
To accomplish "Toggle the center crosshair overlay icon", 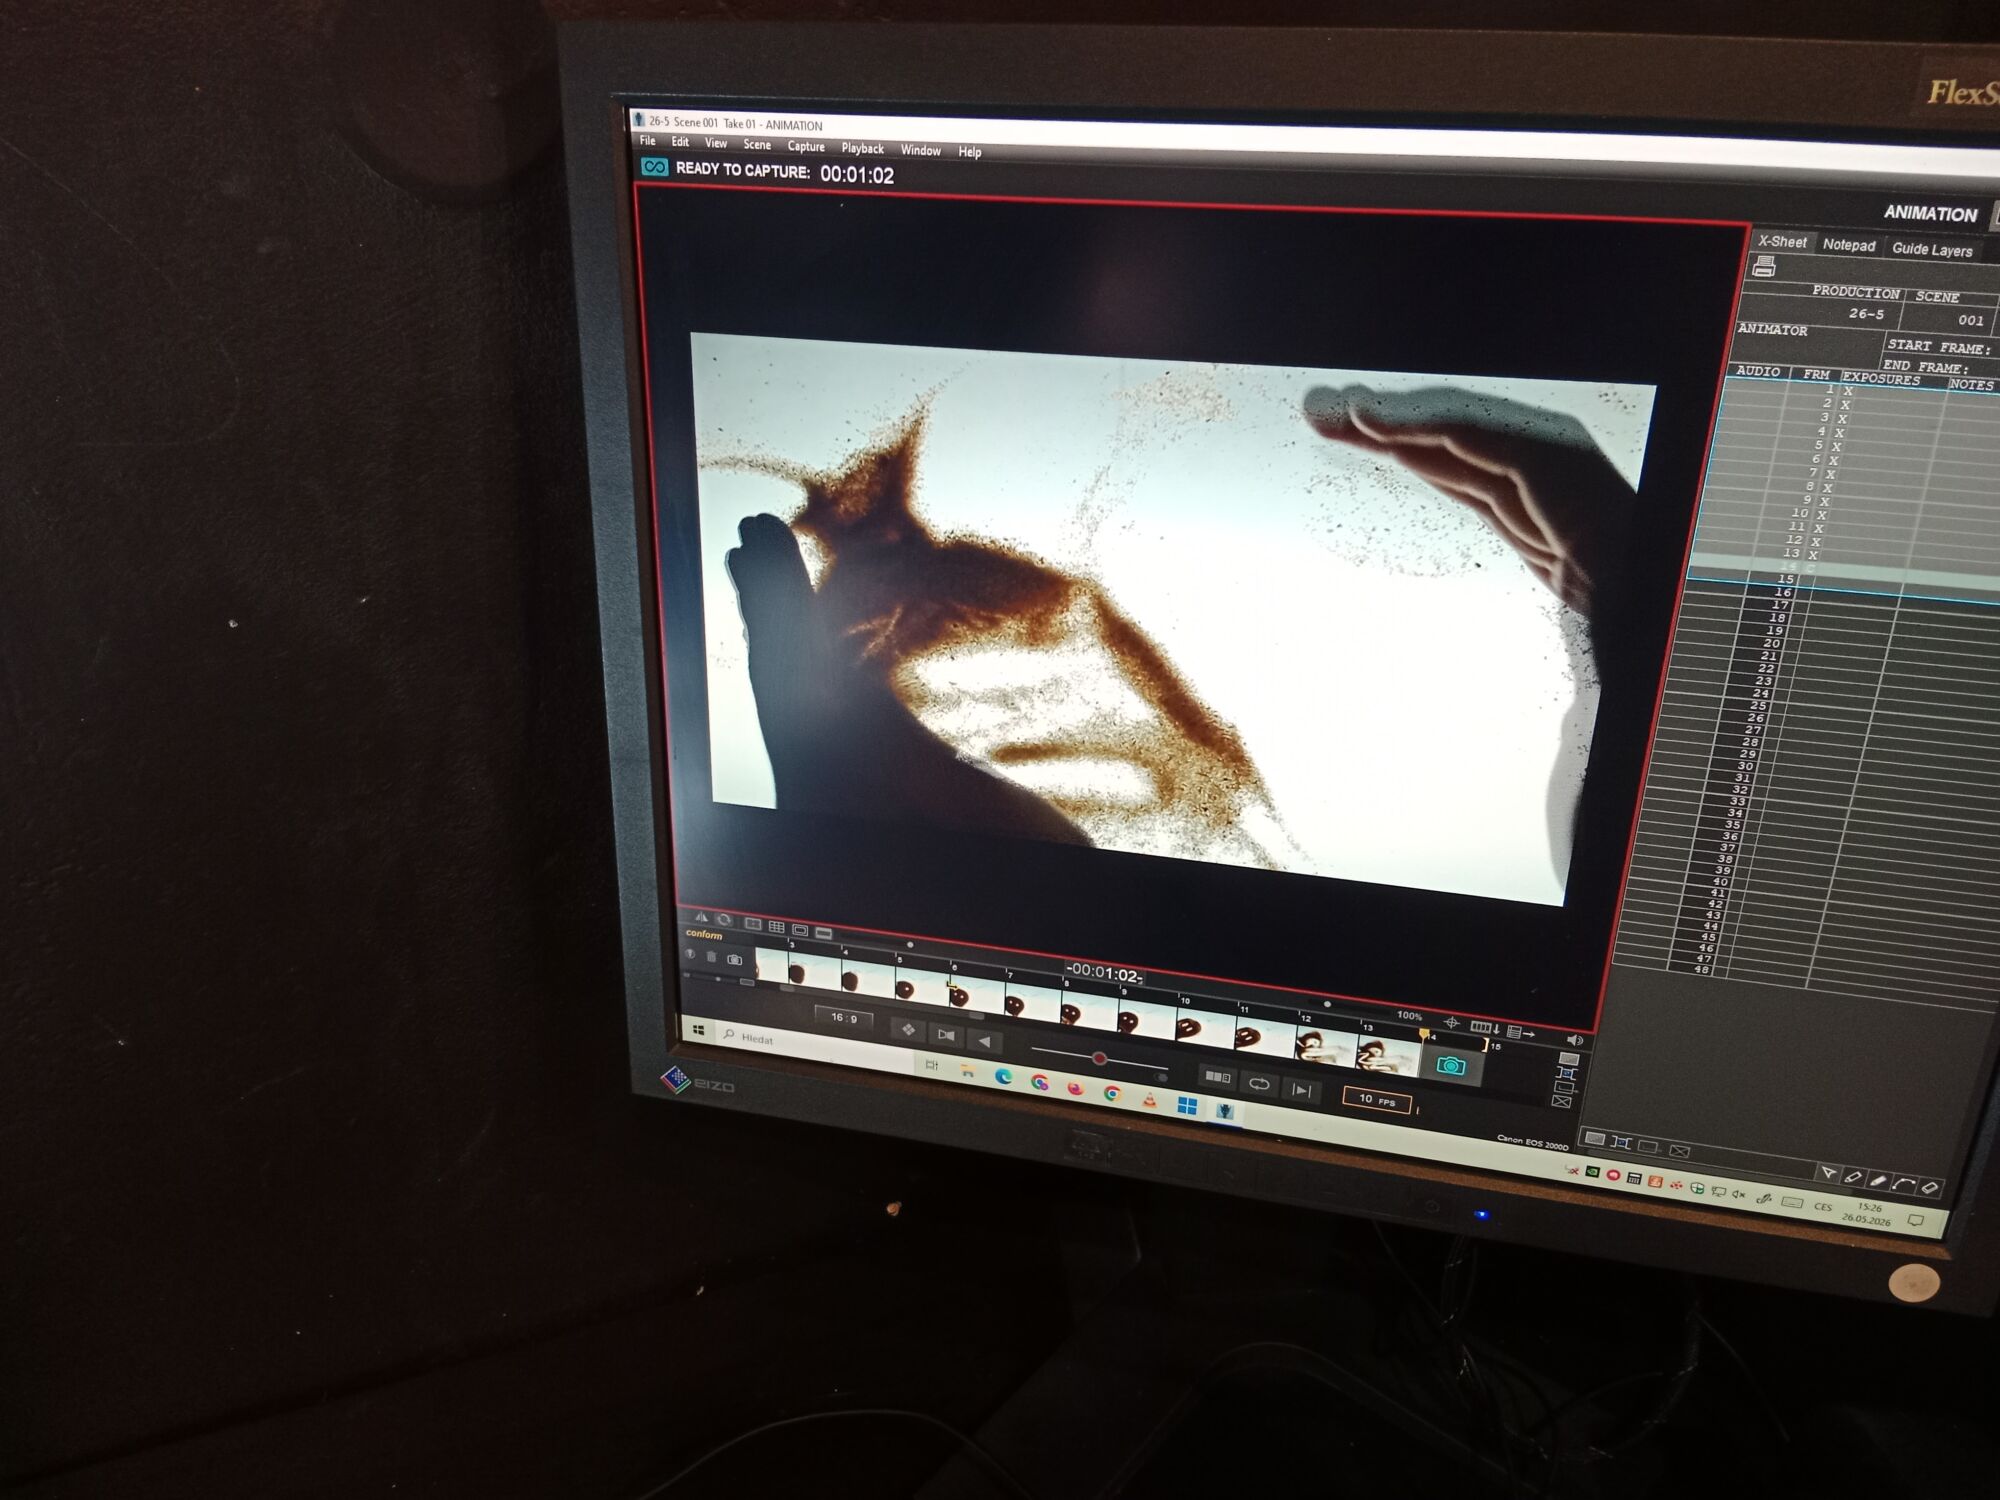I will [x=753, y=924].
